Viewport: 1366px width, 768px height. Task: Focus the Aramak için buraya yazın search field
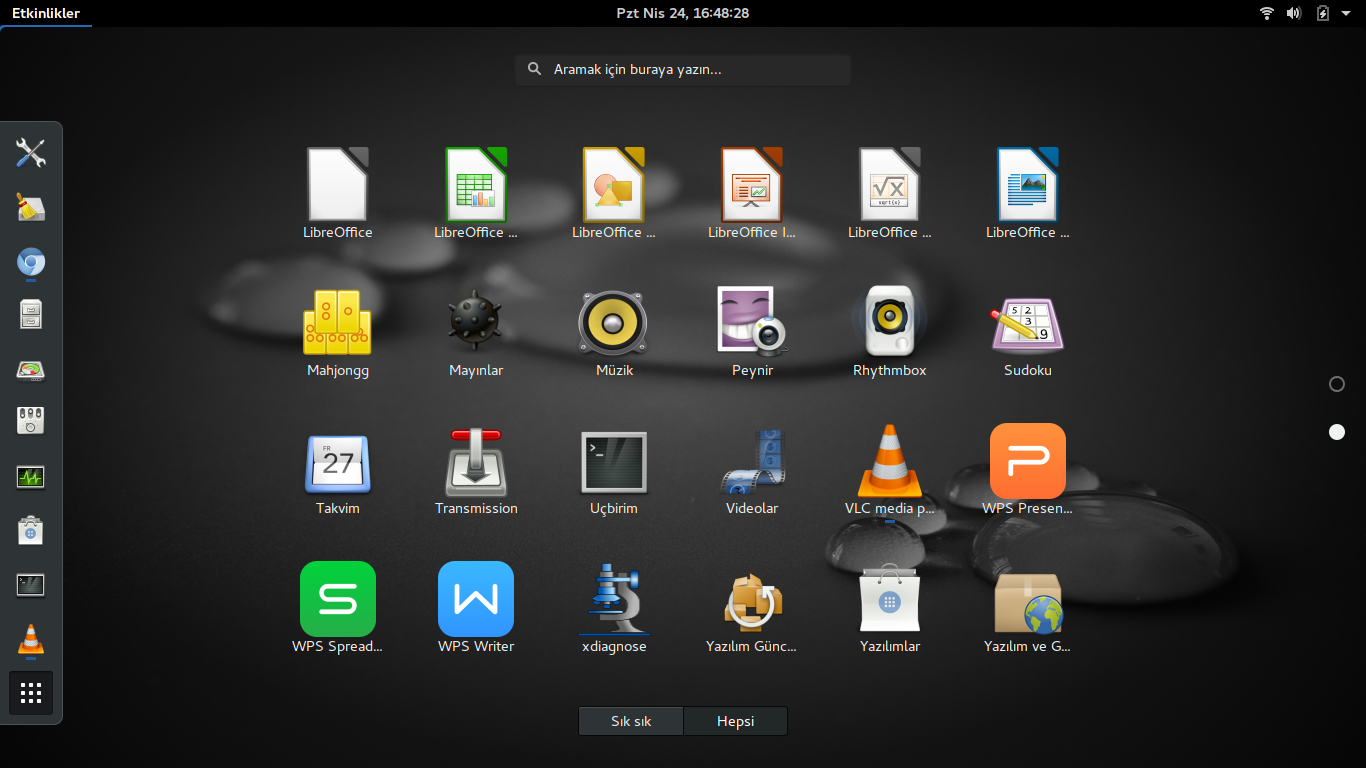(683, 70)
